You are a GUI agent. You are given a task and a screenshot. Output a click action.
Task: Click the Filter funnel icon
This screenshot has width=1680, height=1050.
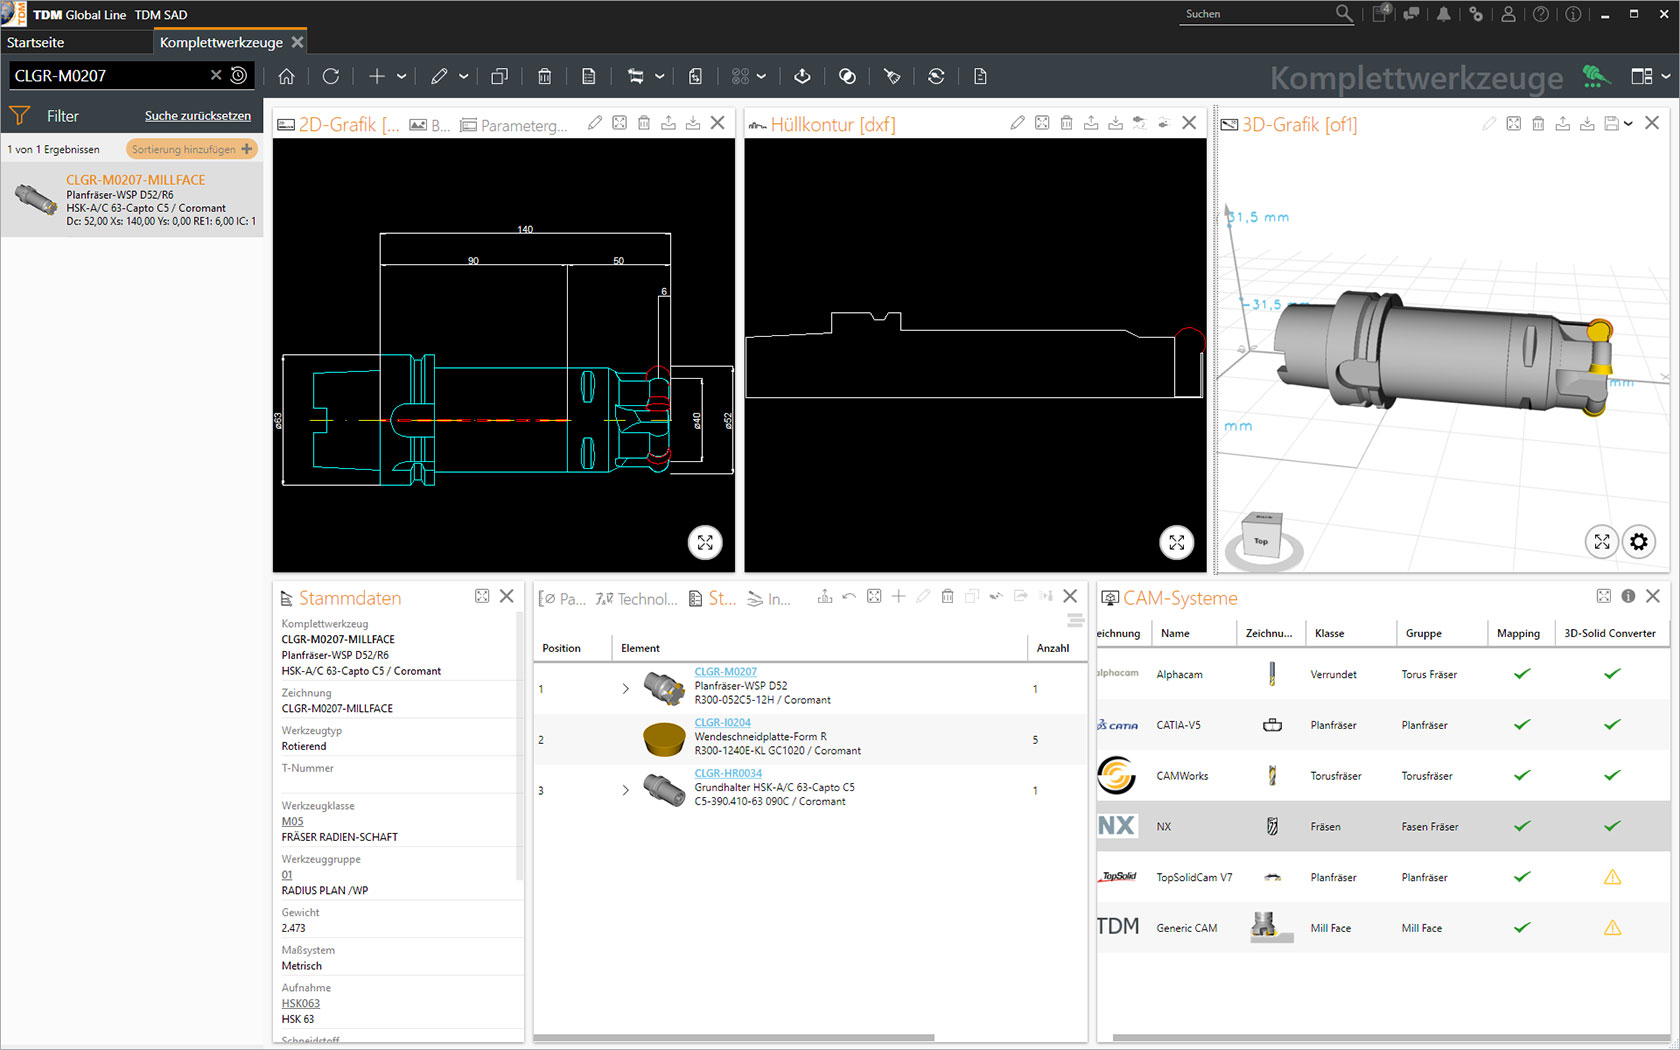(19, 116)
